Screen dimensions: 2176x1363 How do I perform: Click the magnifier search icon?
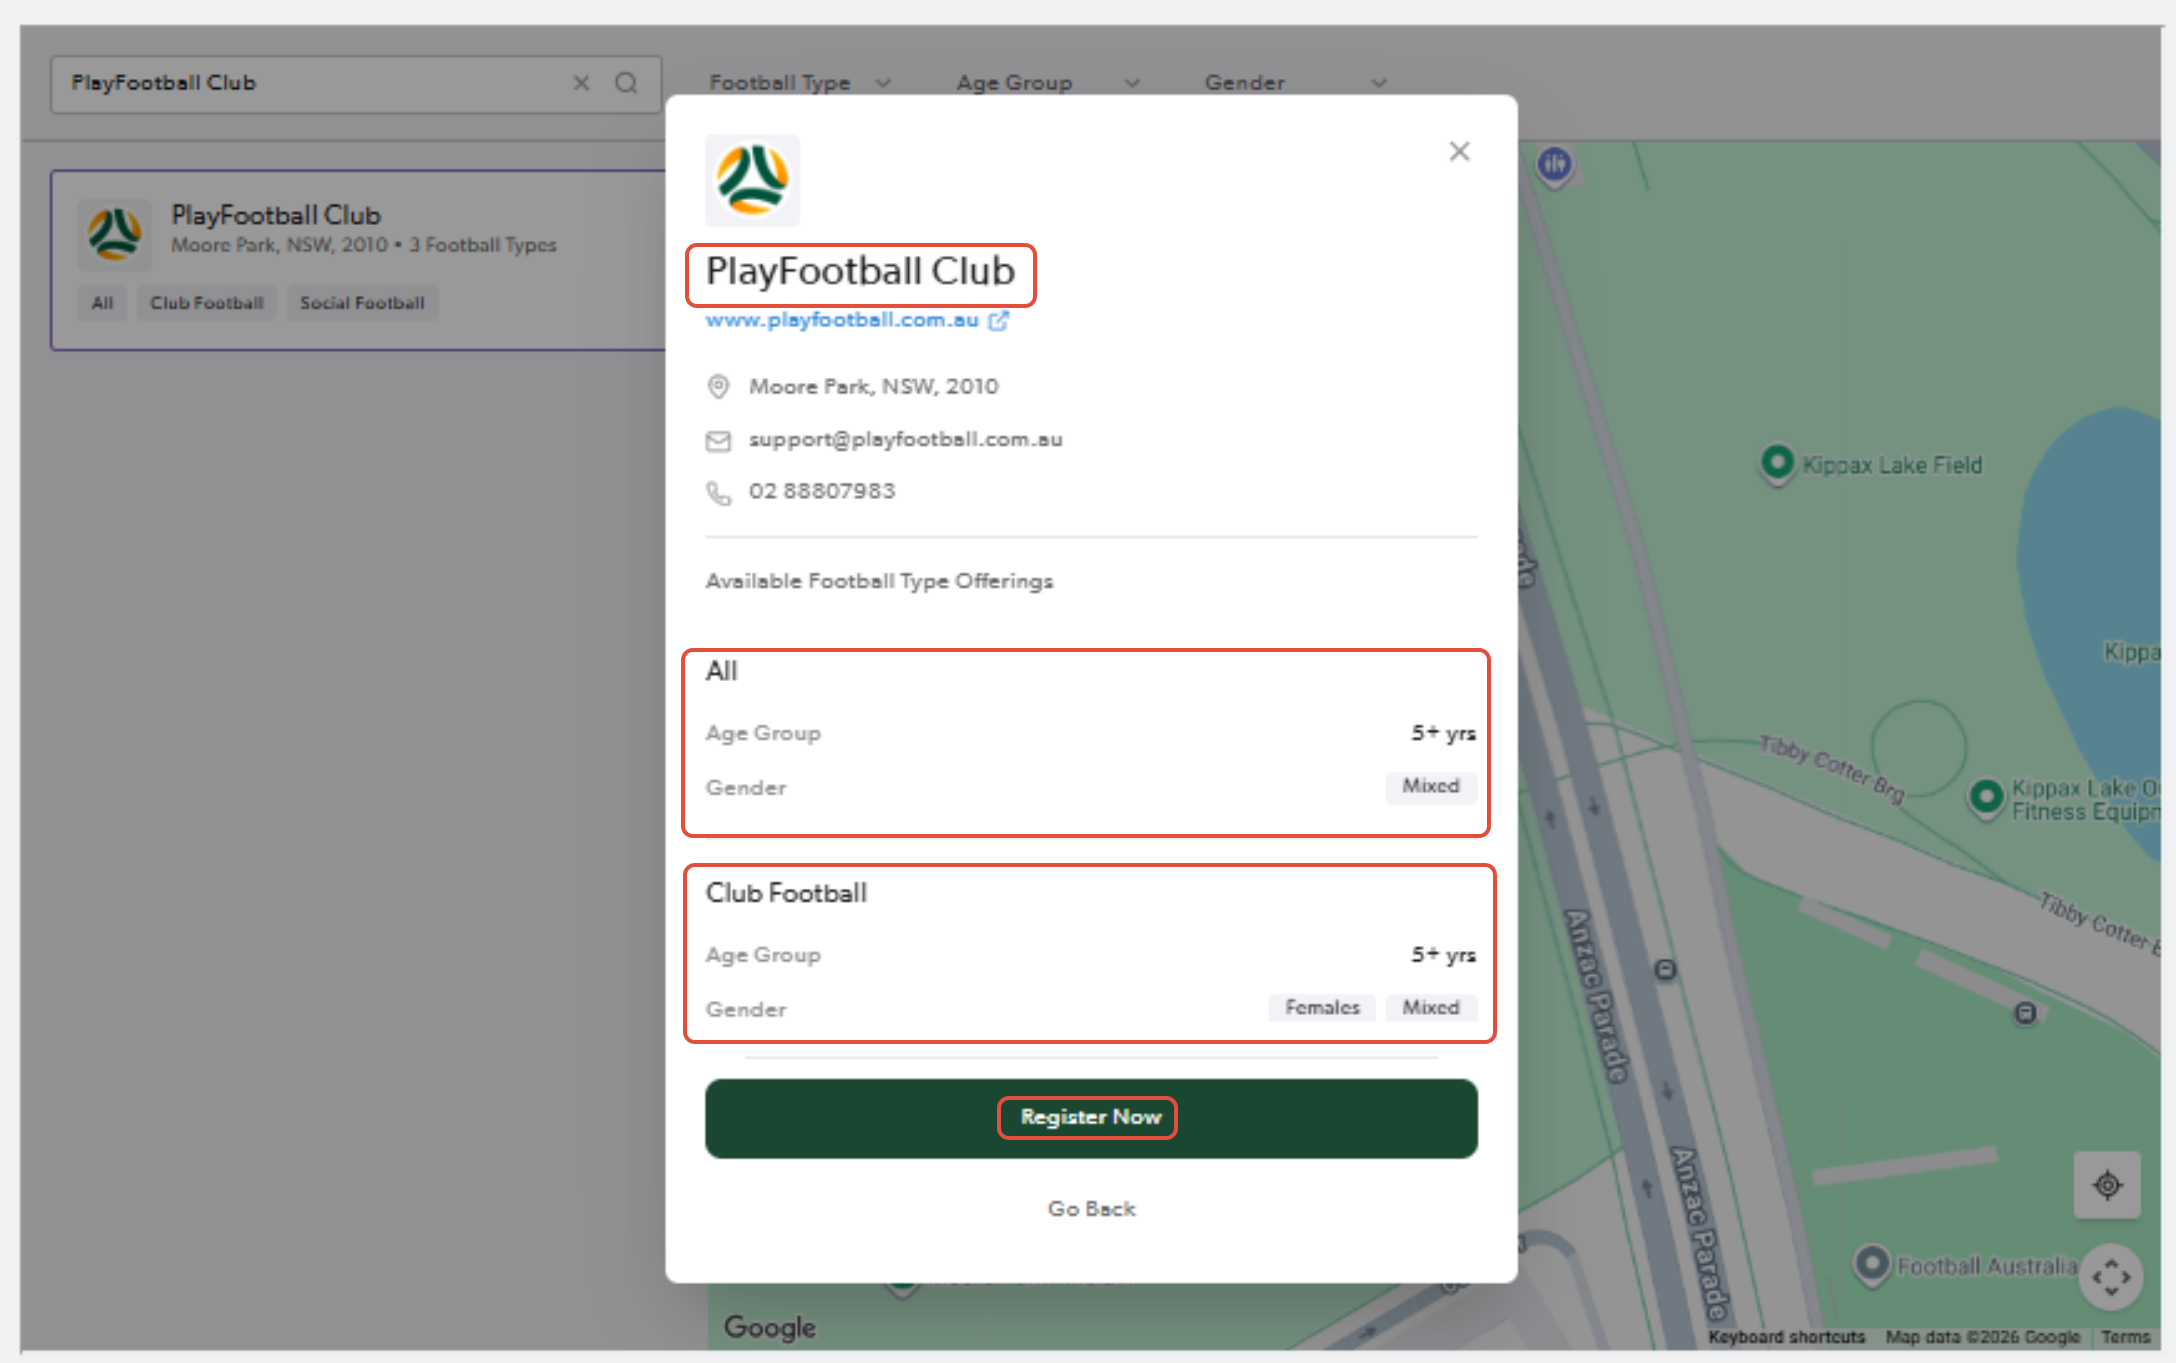point(626,83)
